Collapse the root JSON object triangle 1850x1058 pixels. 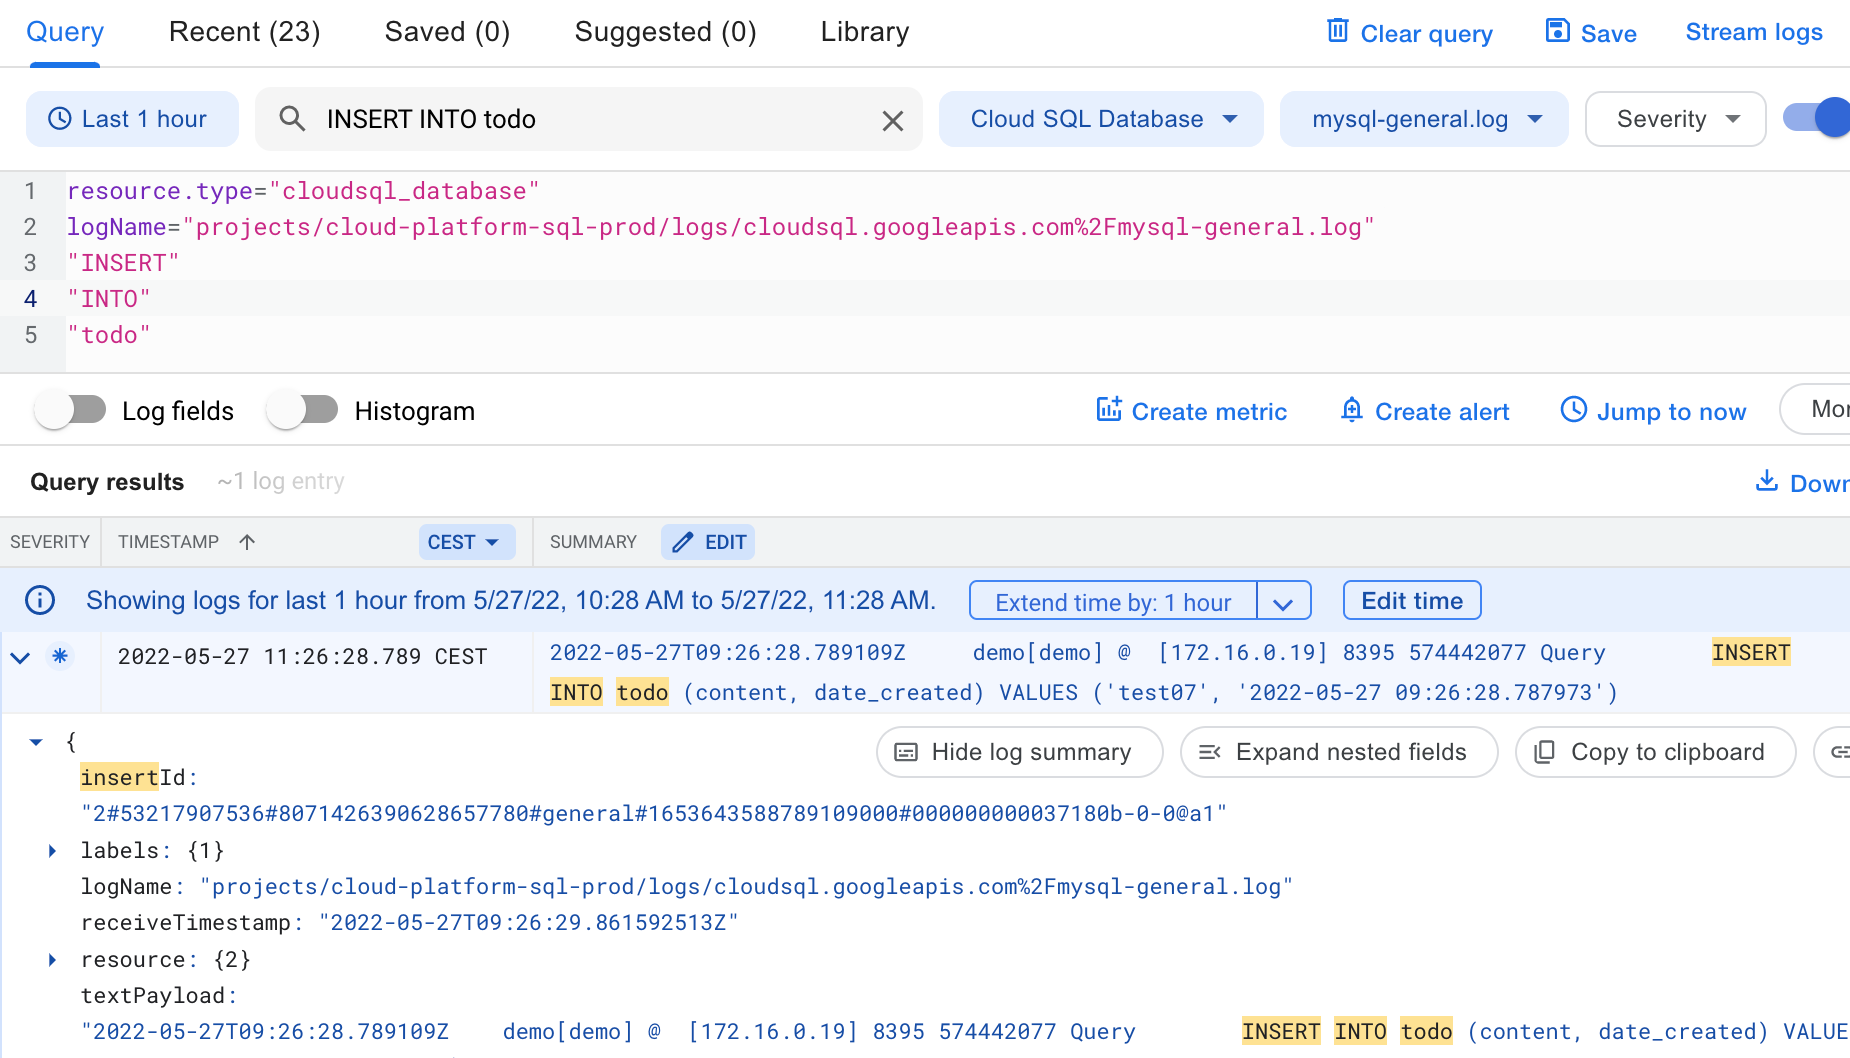(36, 742)
